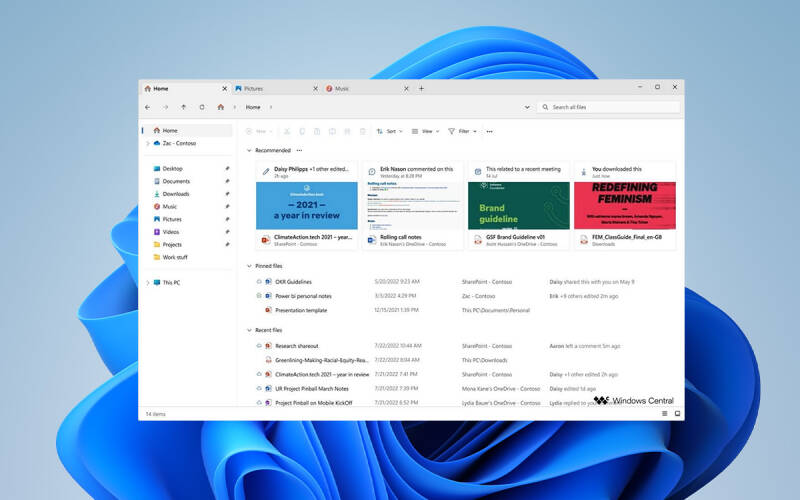Open the View dropdown
Image resolution: width=800 pixels, height=500 pixels.
pos(426,132)
